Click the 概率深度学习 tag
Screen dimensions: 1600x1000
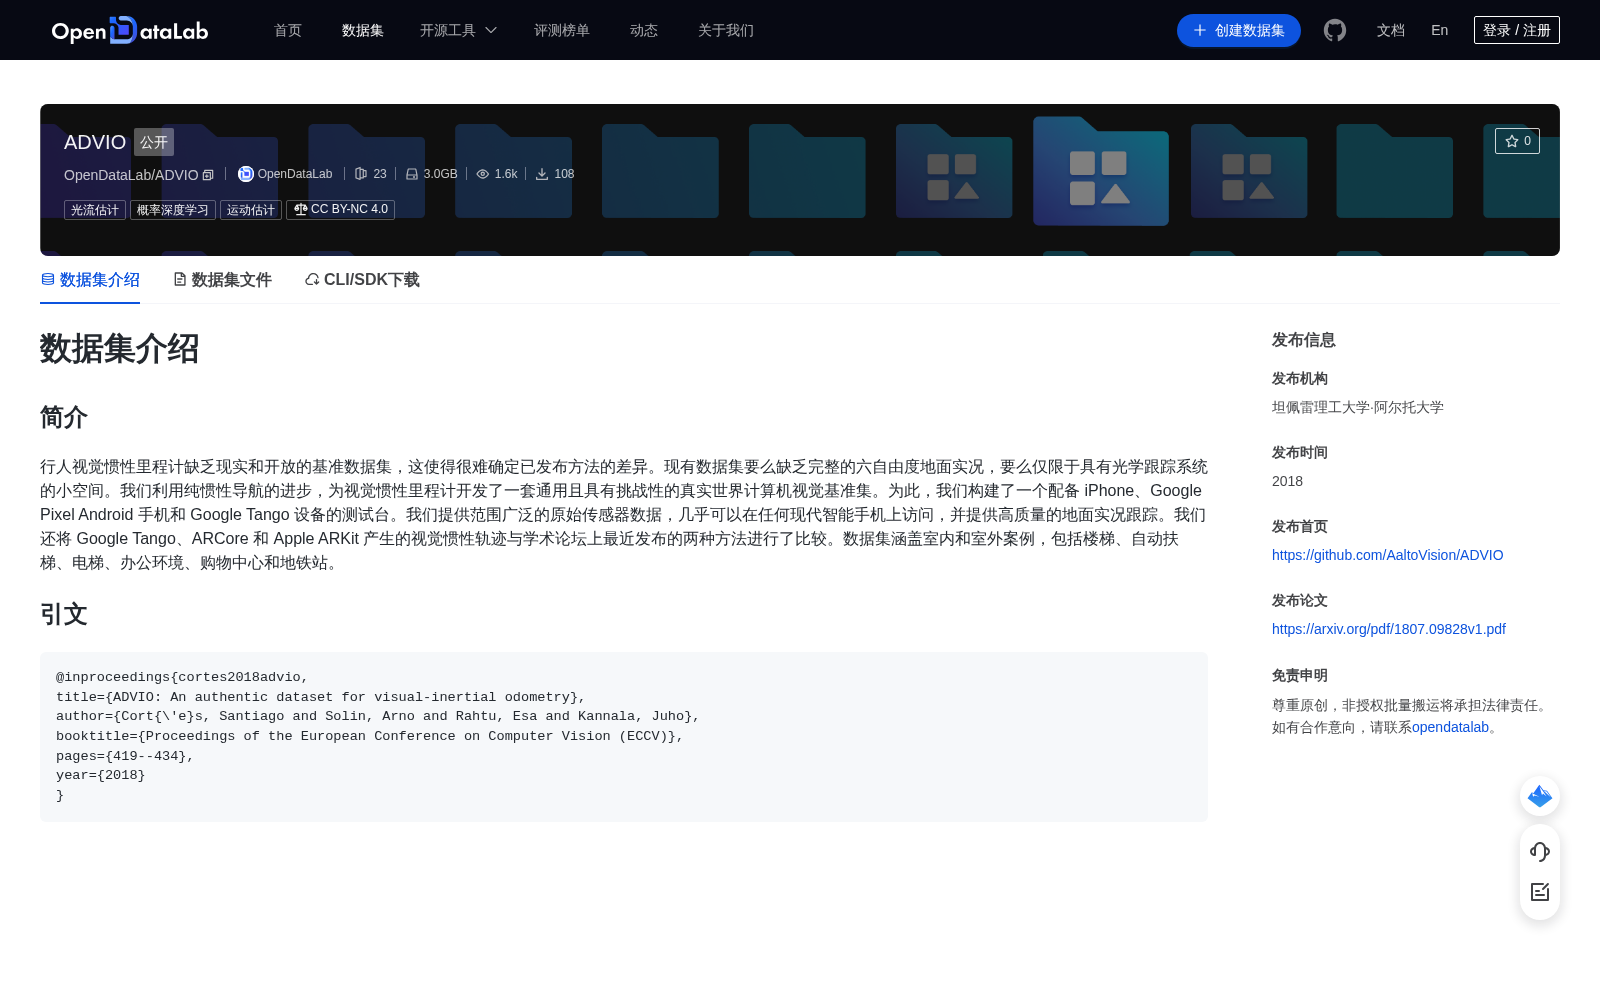tap(173, 210)
